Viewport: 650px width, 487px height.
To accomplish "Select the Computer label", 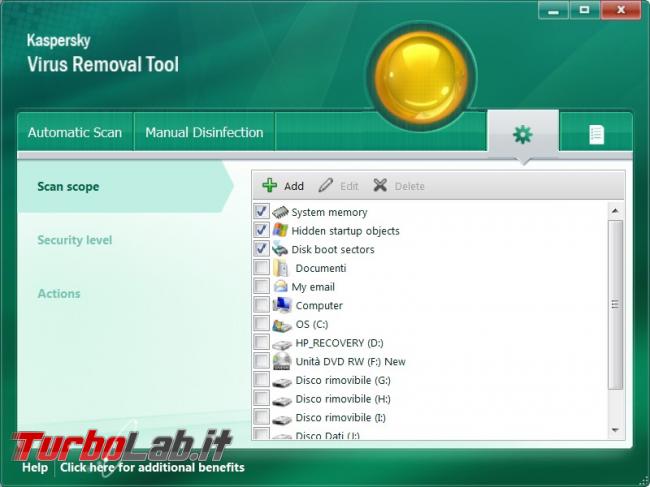I will tap(319, 305).
